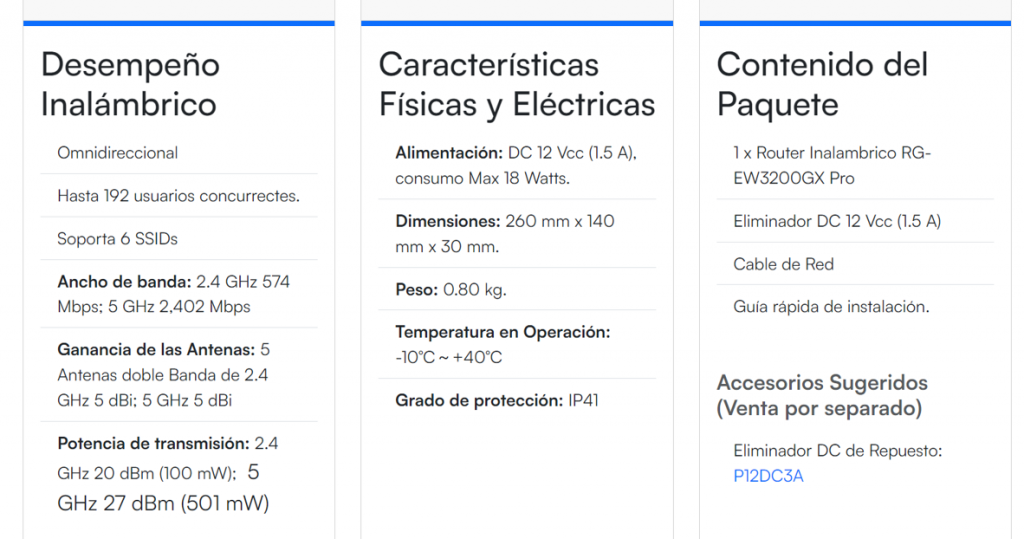1024x539 pixels.
Task: Click the Router Inalambrico RG-EW3200GX Pro item
Action: point(831,165)
